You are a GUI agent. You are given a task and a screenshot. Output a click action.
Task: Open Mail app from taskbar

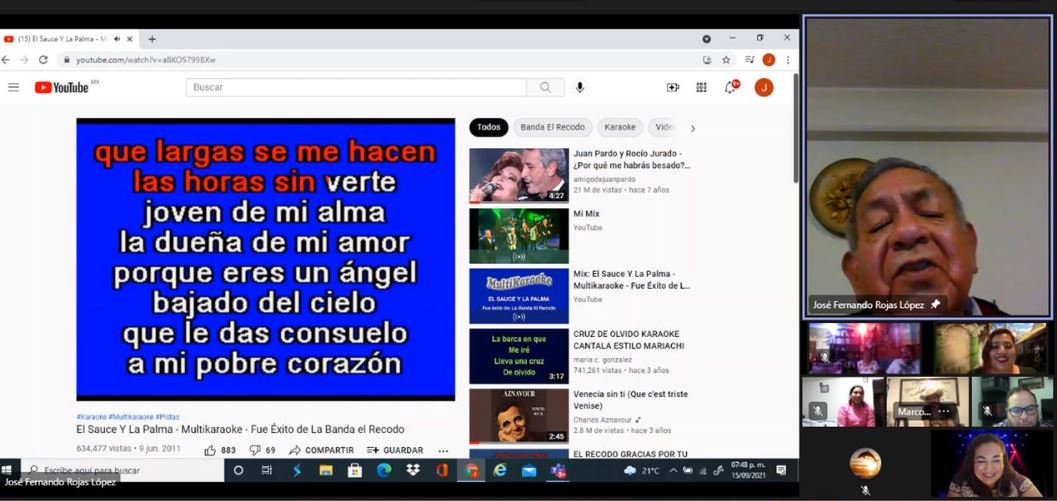[x=529, y=471]
